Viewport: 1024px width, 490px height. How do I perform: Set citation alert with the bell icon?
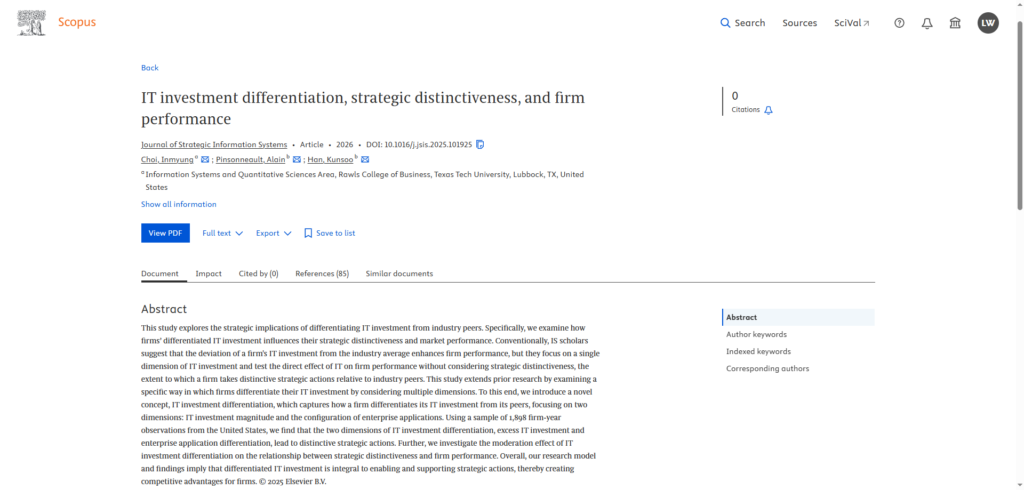(768, 110)
